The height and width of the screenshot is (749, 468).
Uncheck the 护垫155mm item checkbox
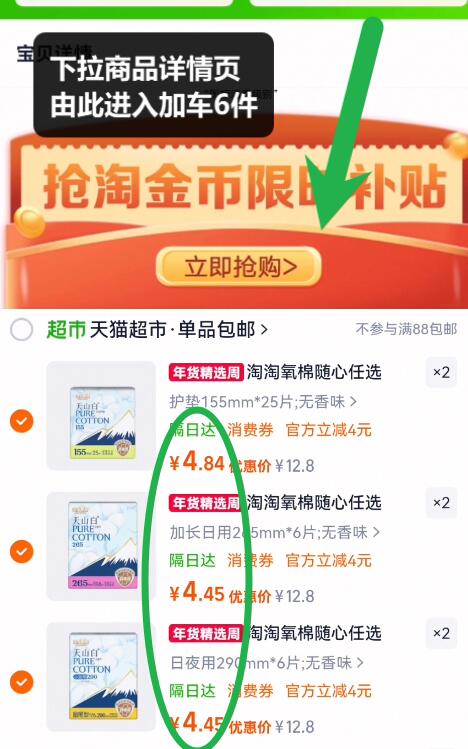(22, 421)
